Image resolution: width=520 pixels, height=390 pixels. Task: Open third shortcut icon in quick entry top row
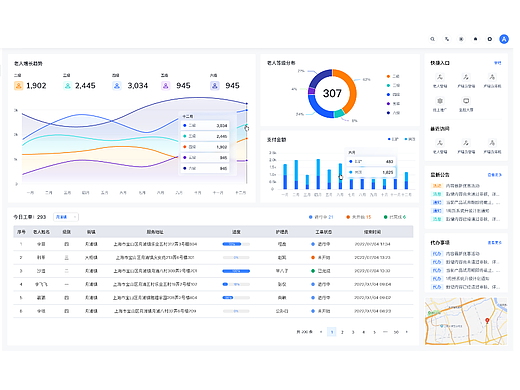click(x=492, y=77)
